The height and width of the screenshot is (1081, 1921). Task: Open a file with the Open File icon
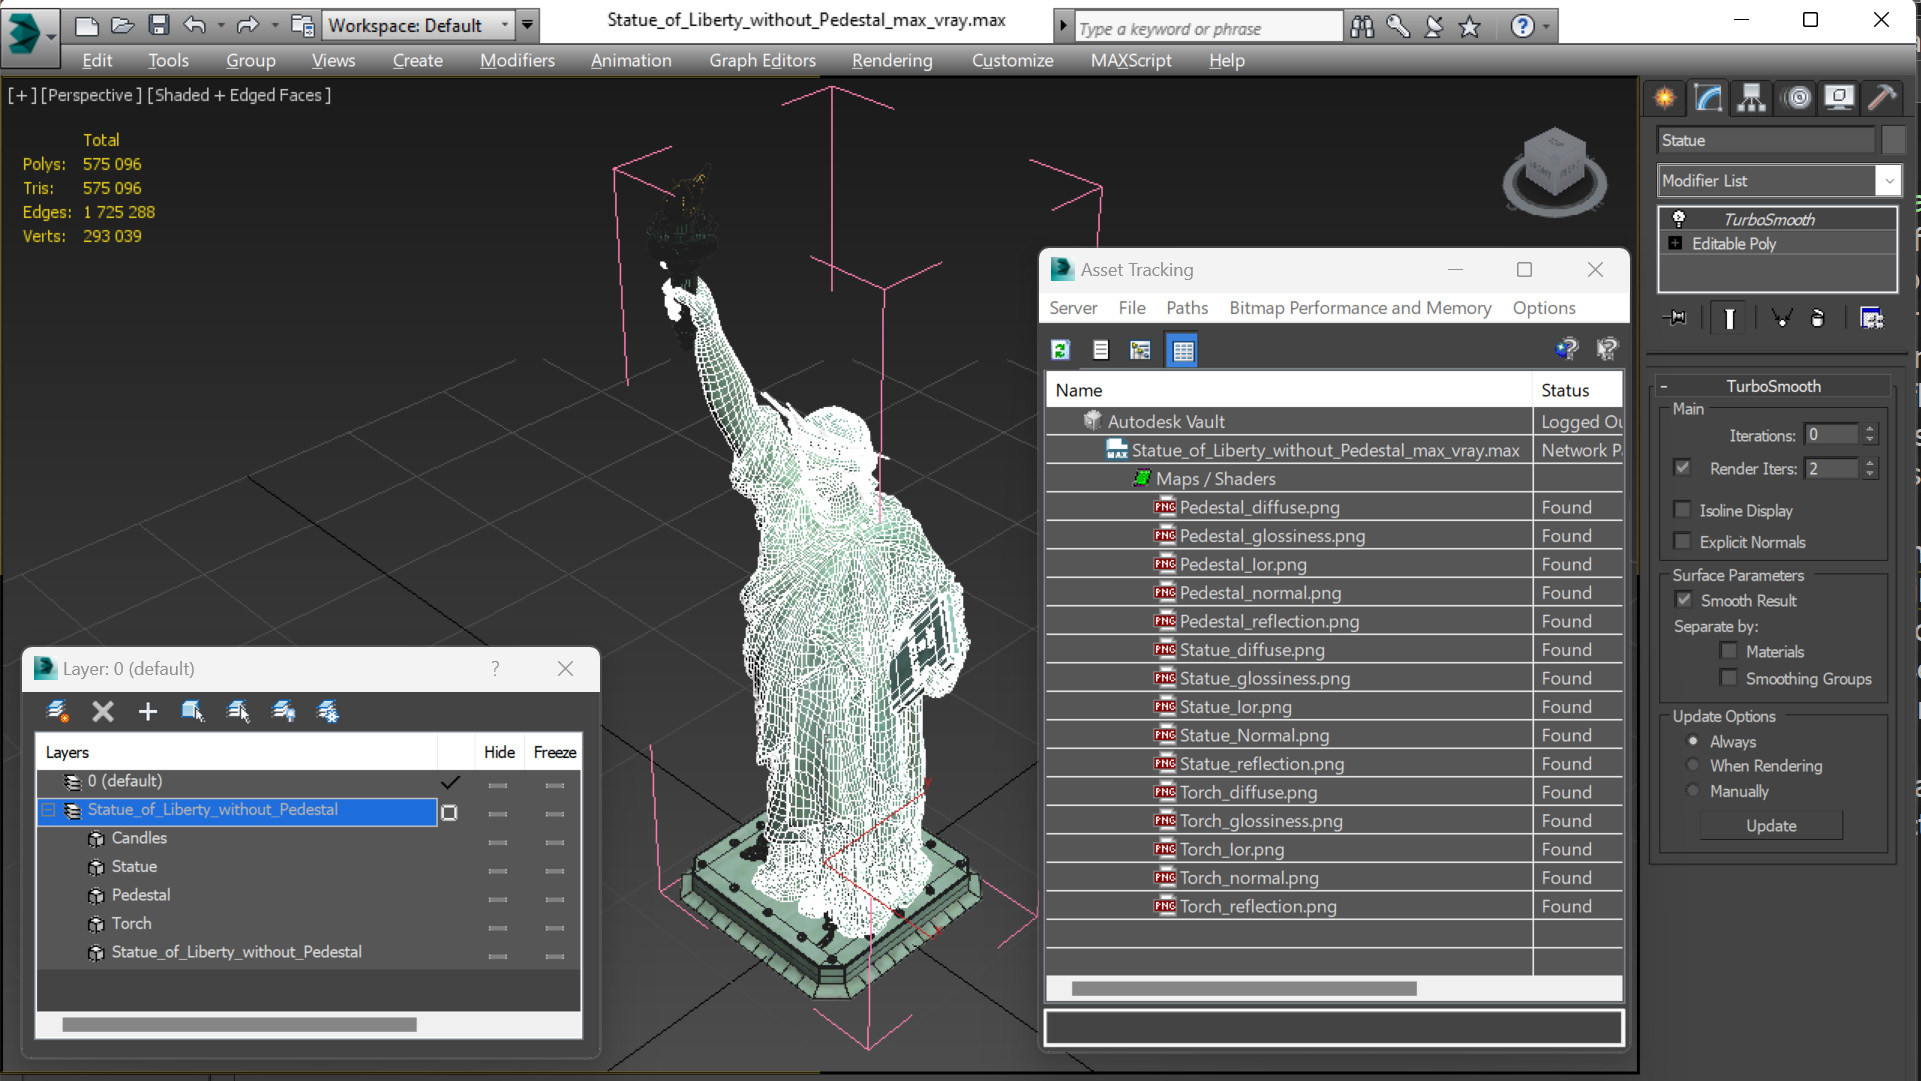(x=122, y=25)
